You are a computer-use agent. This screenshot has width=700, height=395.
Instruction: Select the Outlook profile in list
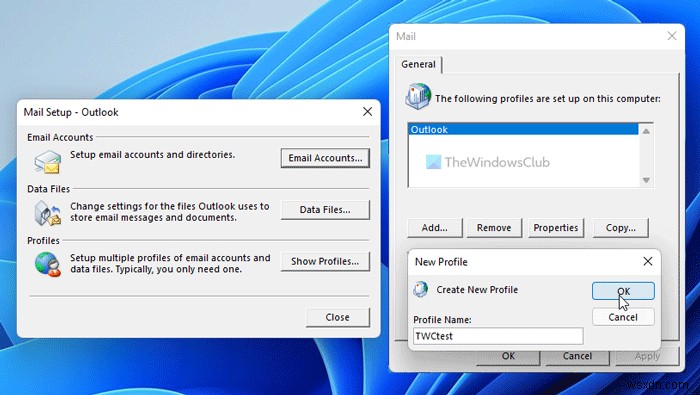(x=523, y=129)
